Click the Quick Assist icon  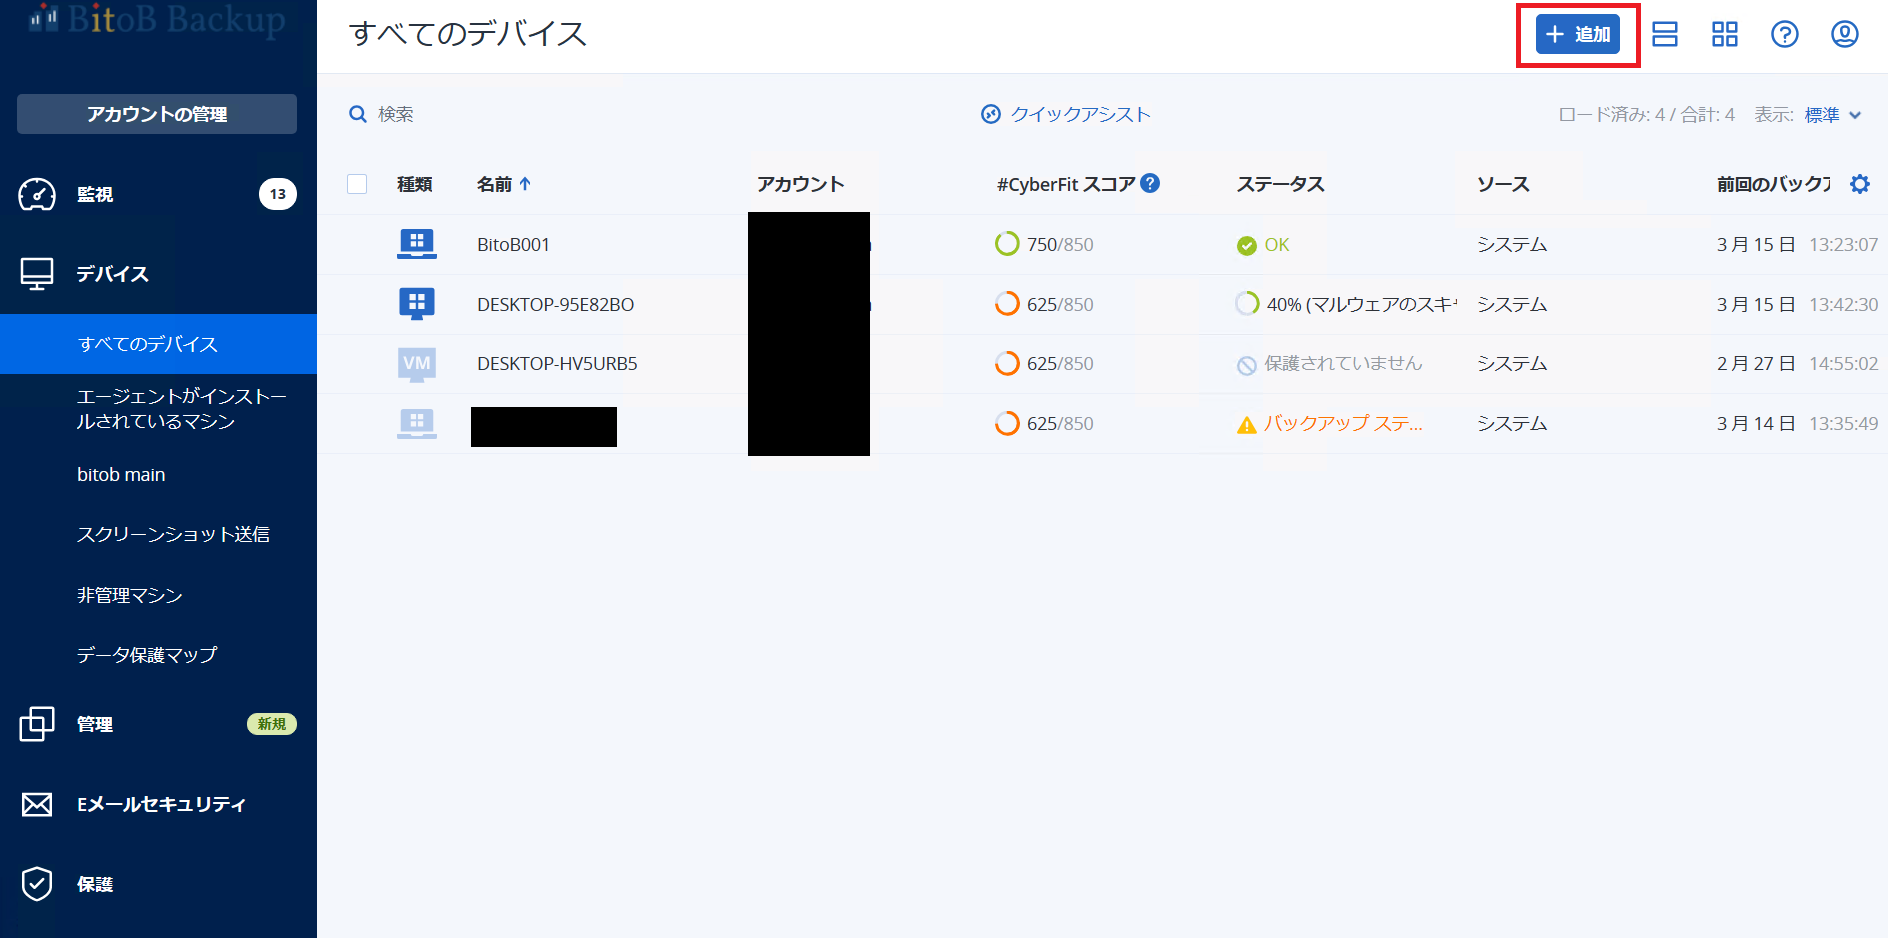pyautogui.click(x=991, y=114)
